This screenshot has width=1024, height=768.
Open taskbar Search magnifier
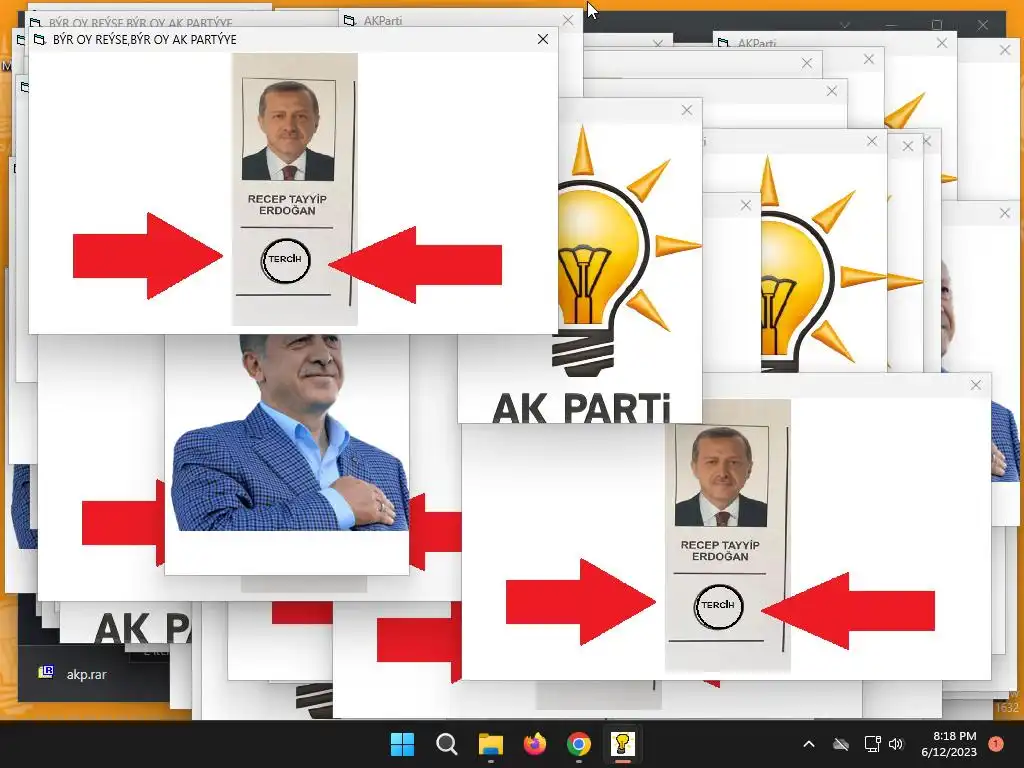pos(447,744)
